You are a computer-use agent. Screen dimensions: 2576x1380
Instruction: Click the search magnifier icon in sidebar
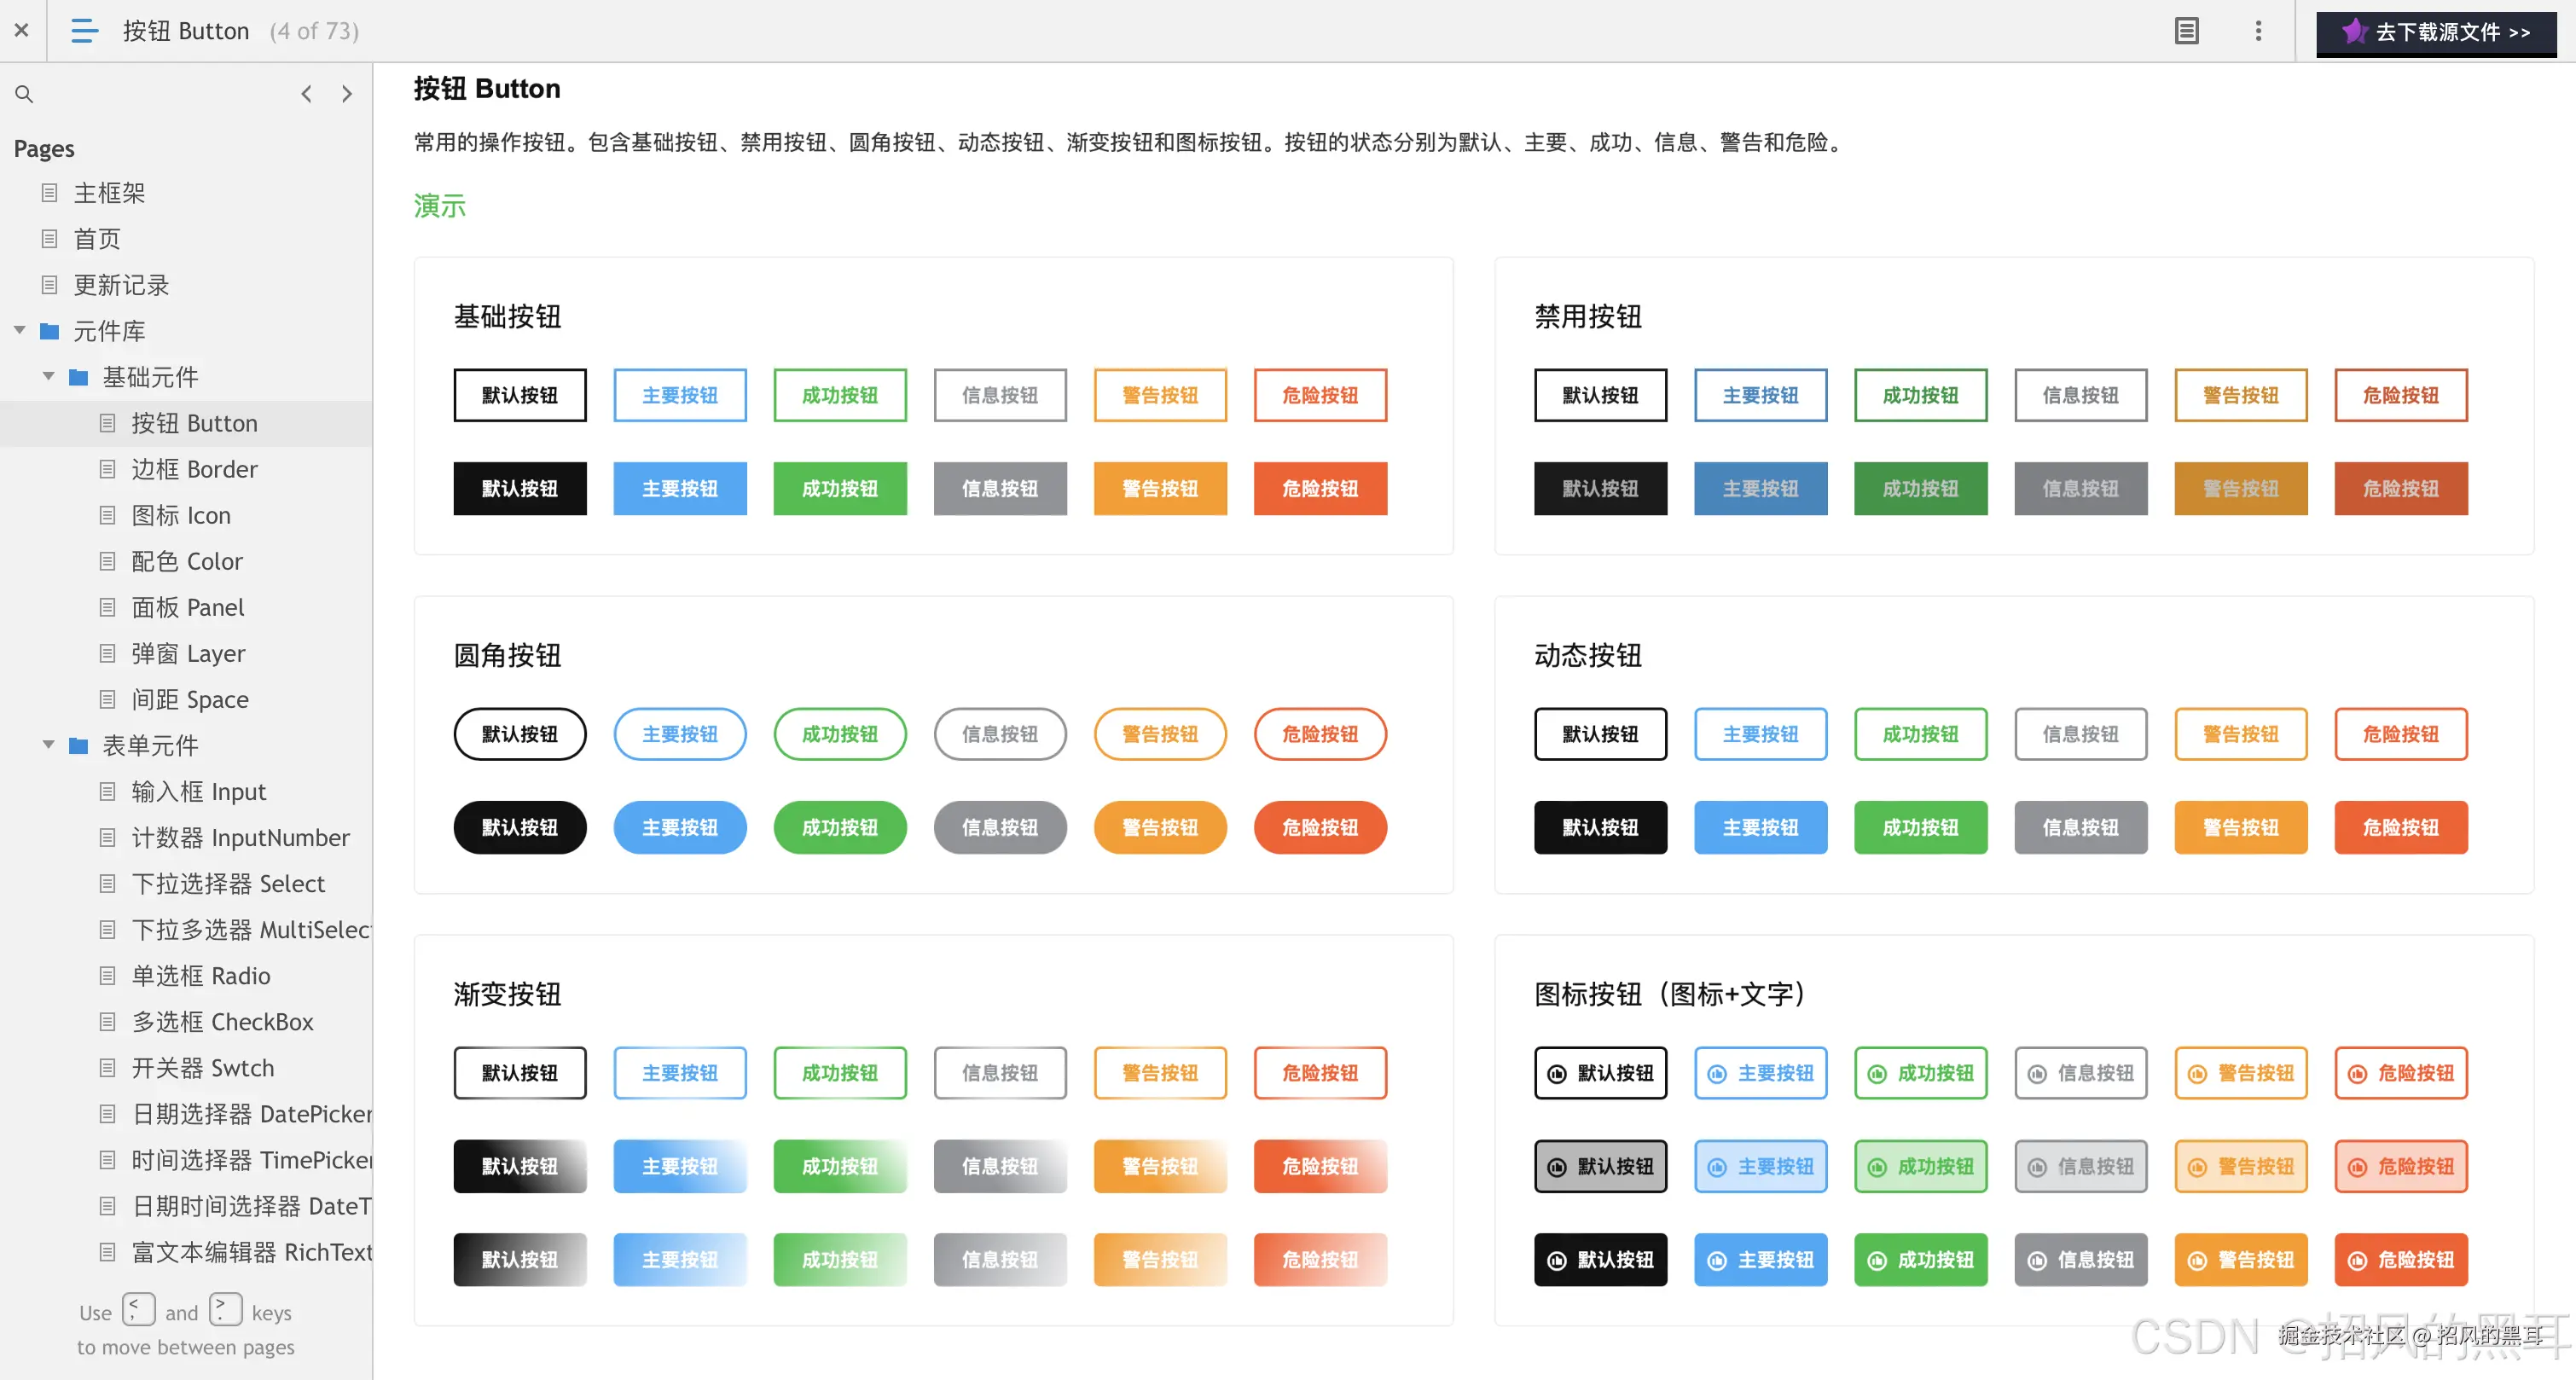[x=24, y=94]
